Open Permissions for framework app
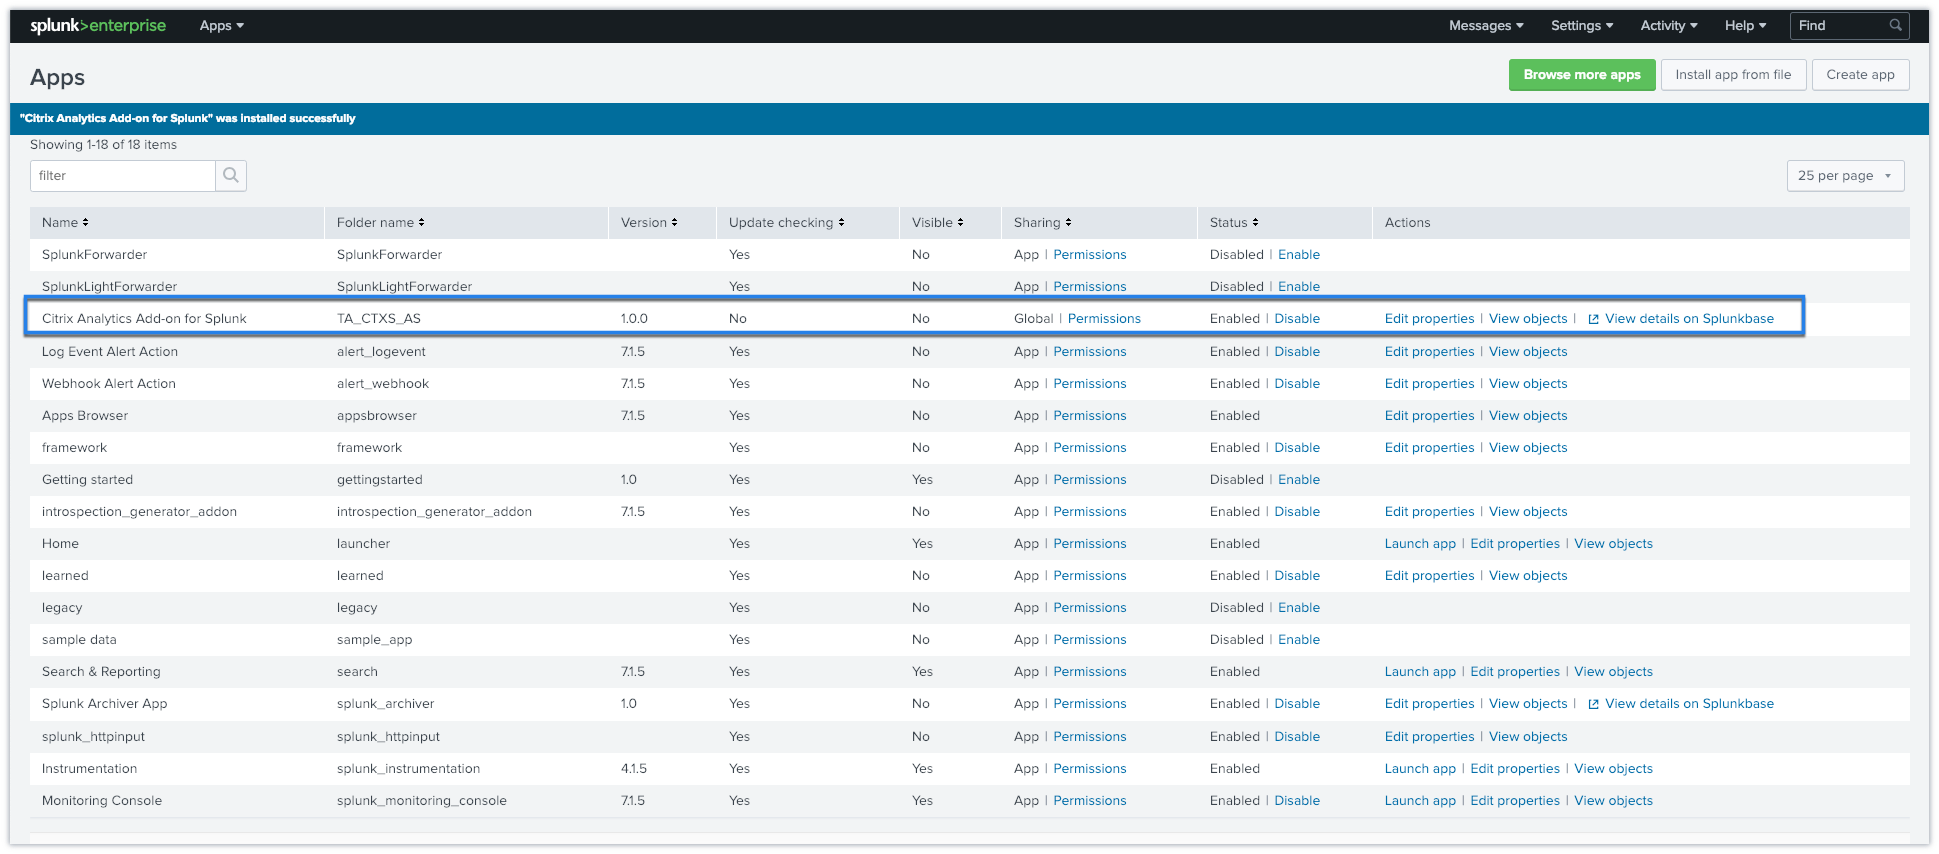The width and height of the screenshot is (1939, 854). tap(1090, 448)
